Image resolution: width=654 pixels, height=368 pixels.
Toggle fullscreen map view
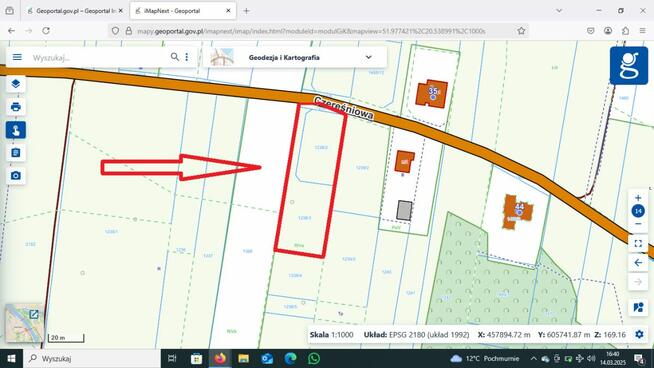(x=638, y=243)
